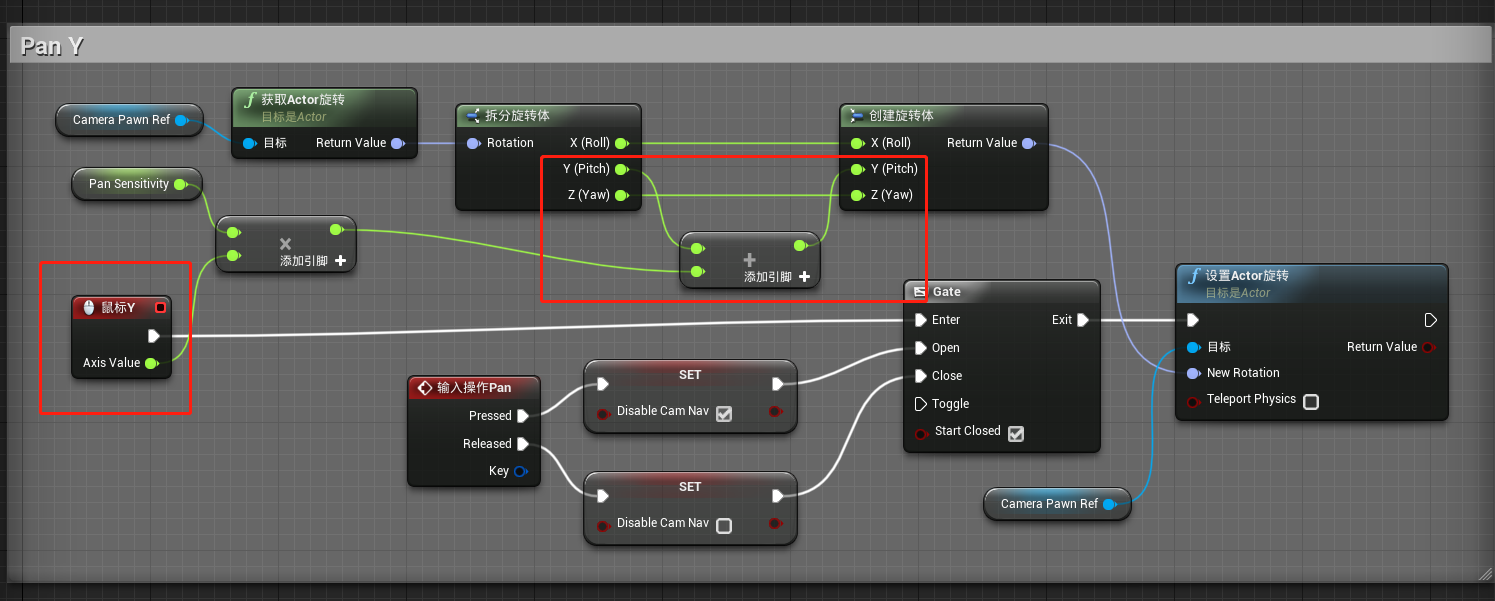Click the multiply node's output pin
1495x601 pixels.
click(x=336, y=230)
